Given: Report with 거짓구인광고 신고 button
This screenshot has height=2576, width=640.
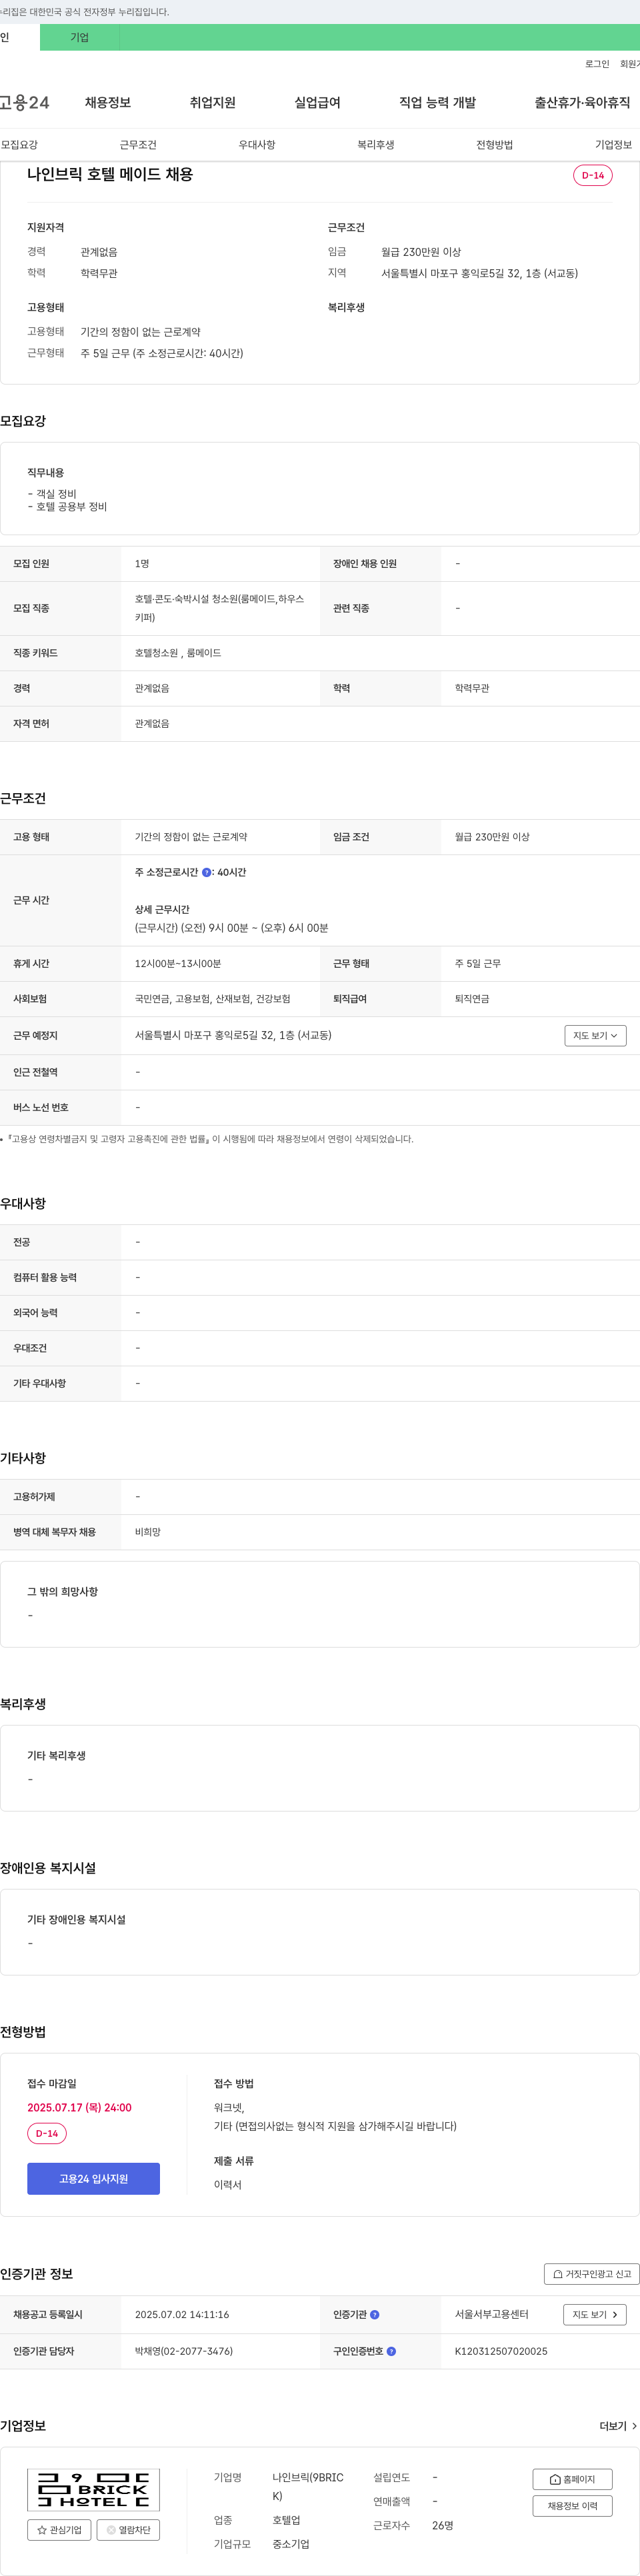Looking at the screenshot, I should pyautogui.click(x=592, y=2274).
